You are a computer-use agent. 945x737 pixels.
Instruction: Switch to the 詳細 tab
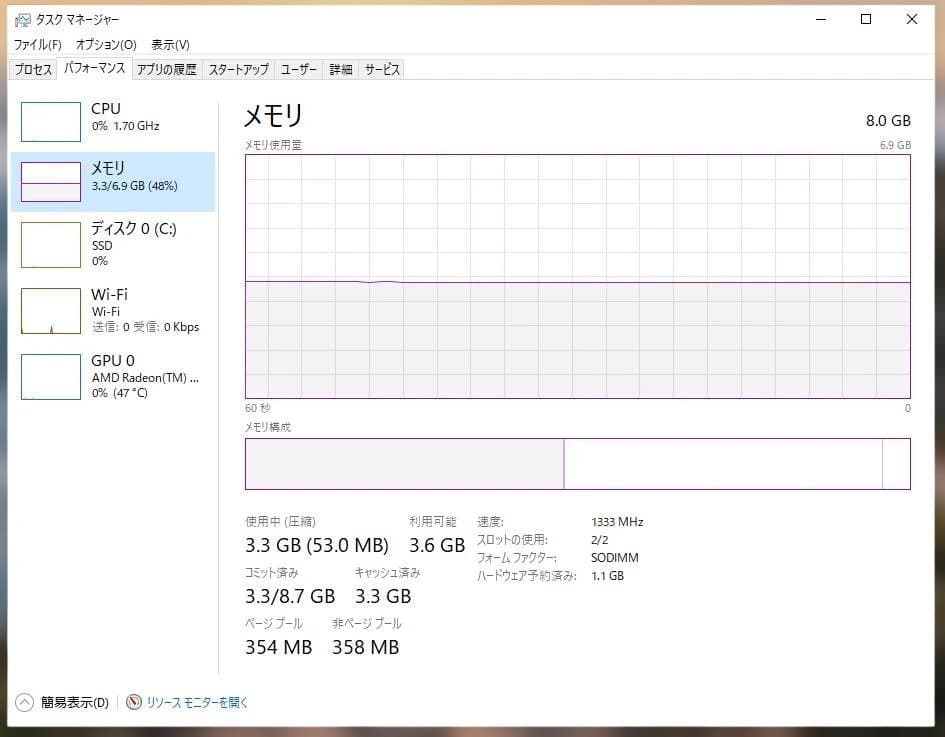pyautogui.click(x=341, y=69)
